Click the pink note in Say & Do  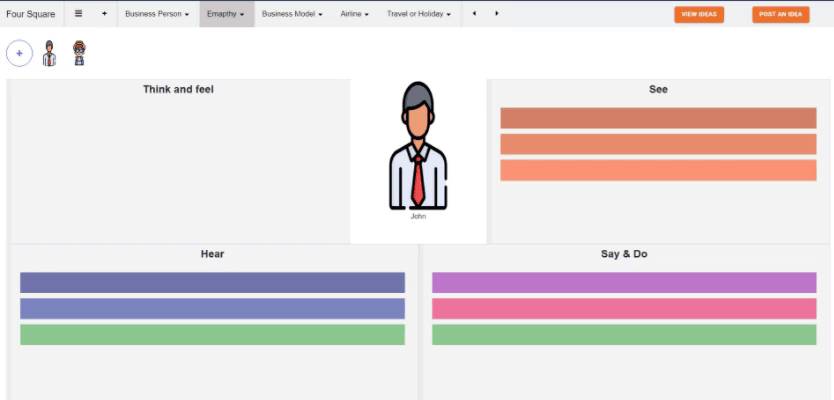point(624,309)
